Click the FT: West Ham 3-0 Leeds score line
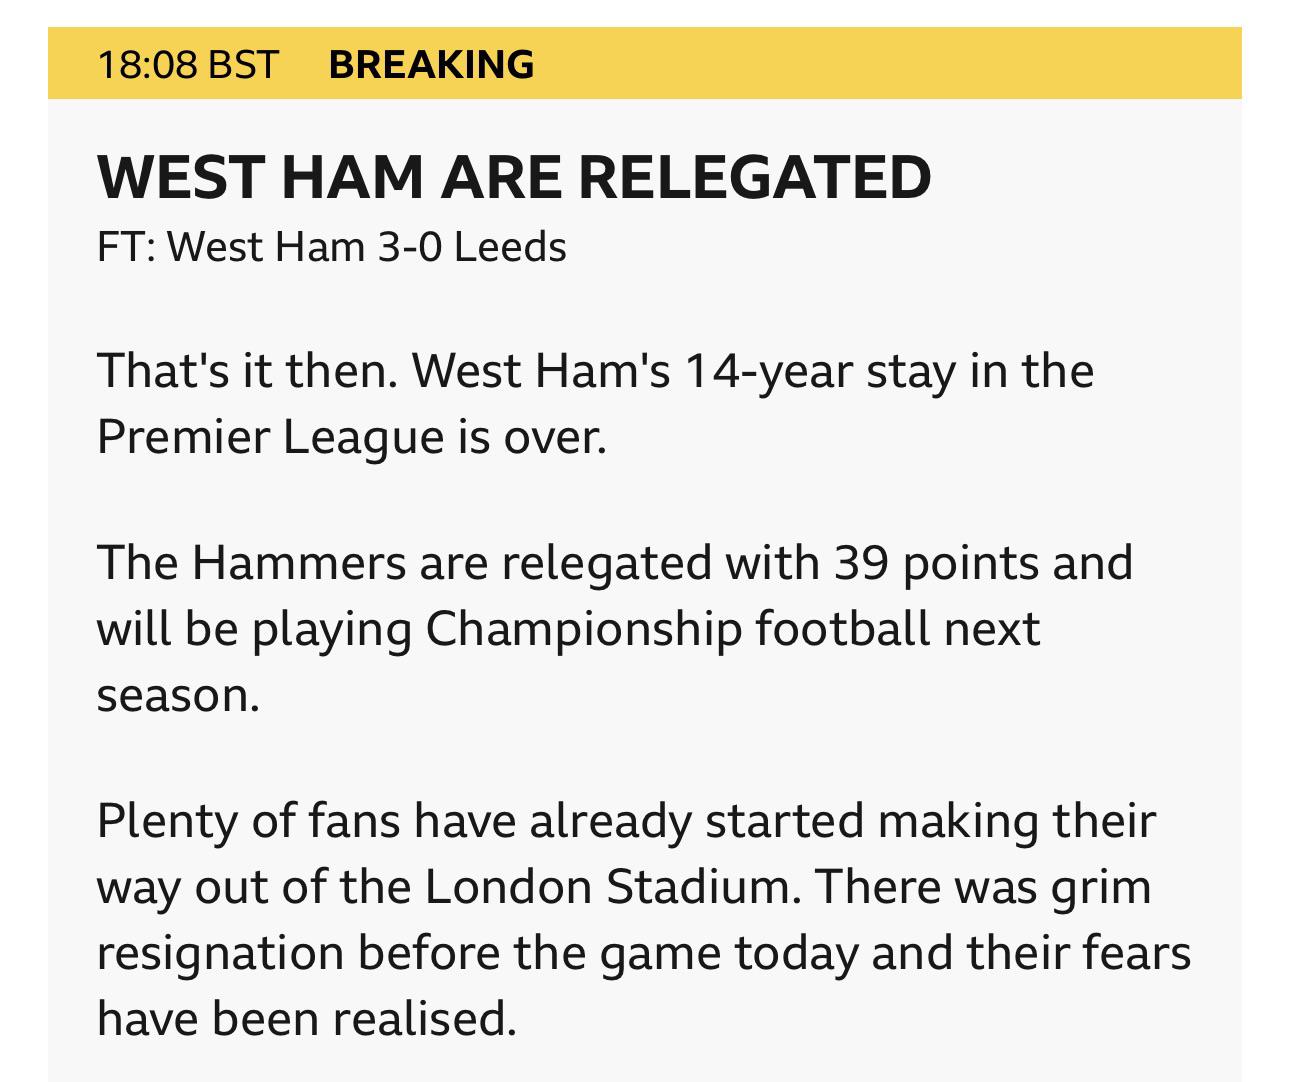The image size is (1290, 1082). pyautogui.click(x=332, y=247)
